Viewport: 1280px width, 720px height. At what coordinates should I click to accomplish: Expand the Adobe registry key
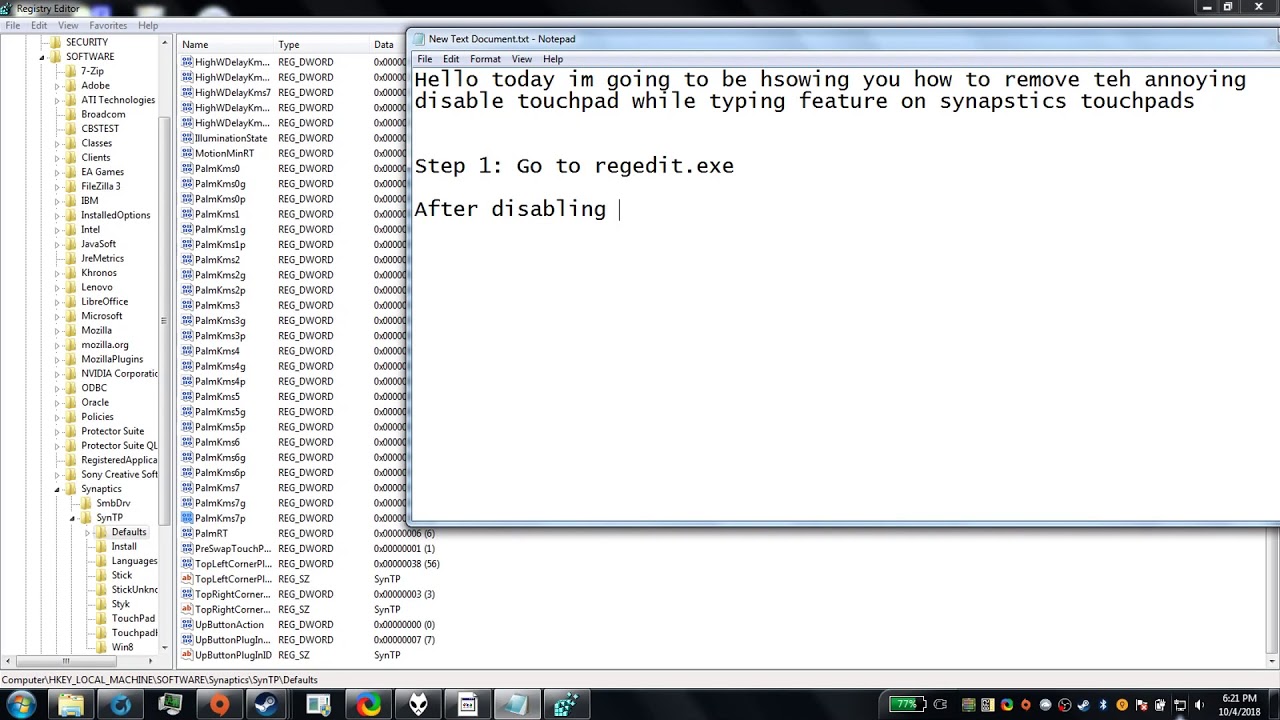pyautogui.click(x=57, y=86)
